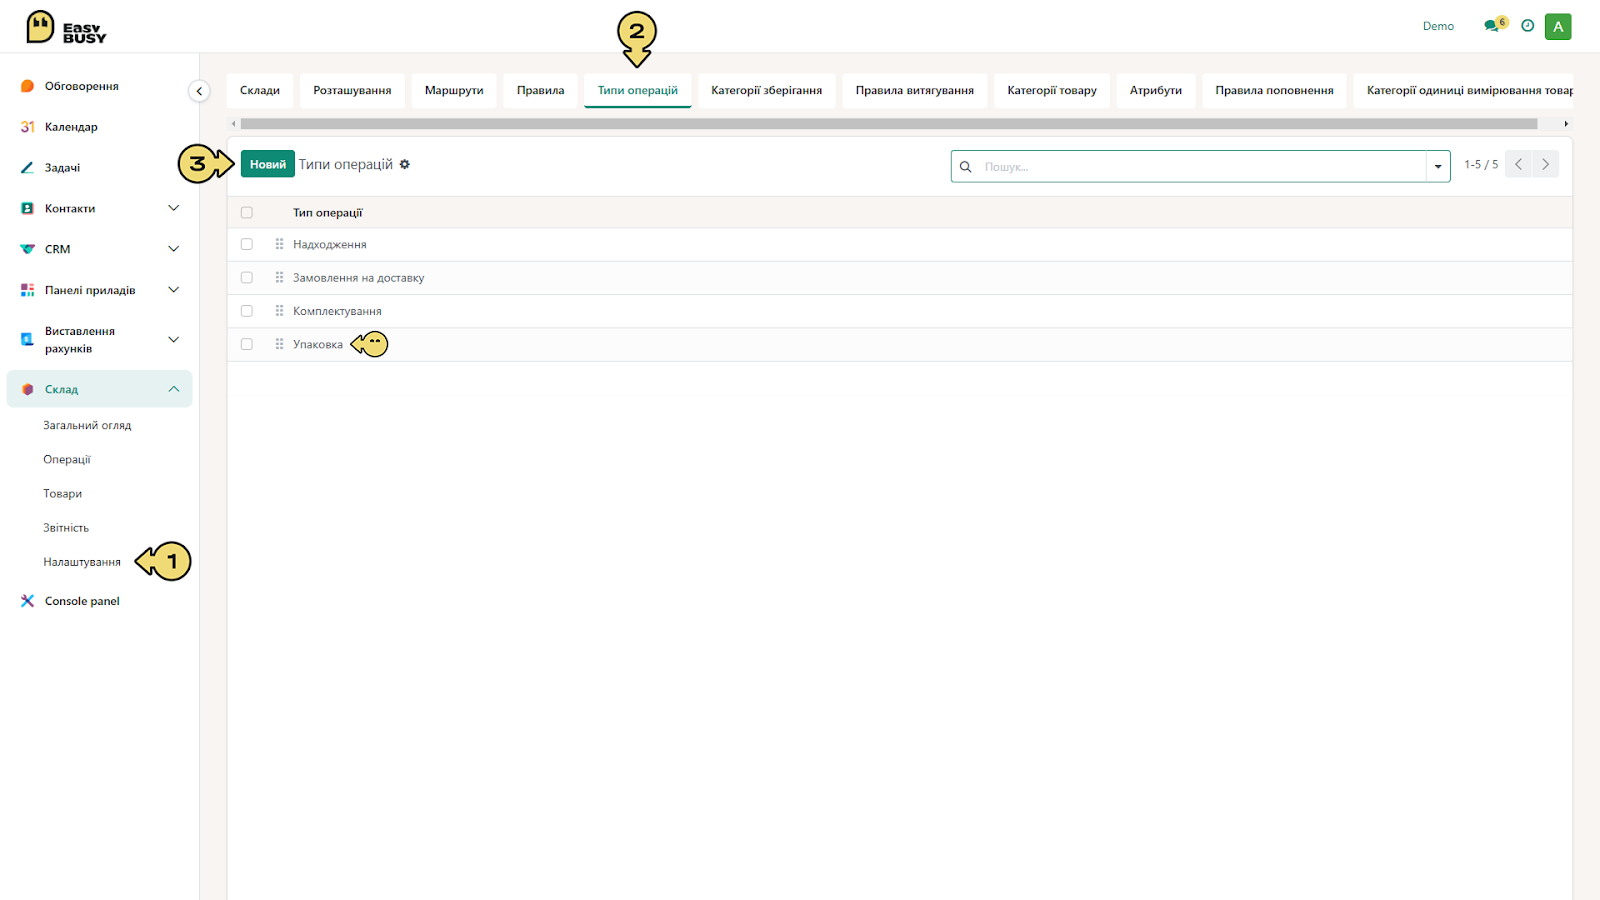The height and width of the screenshot is (900, 1600).
Task: Click the Новий button
Action: [268, 164]
